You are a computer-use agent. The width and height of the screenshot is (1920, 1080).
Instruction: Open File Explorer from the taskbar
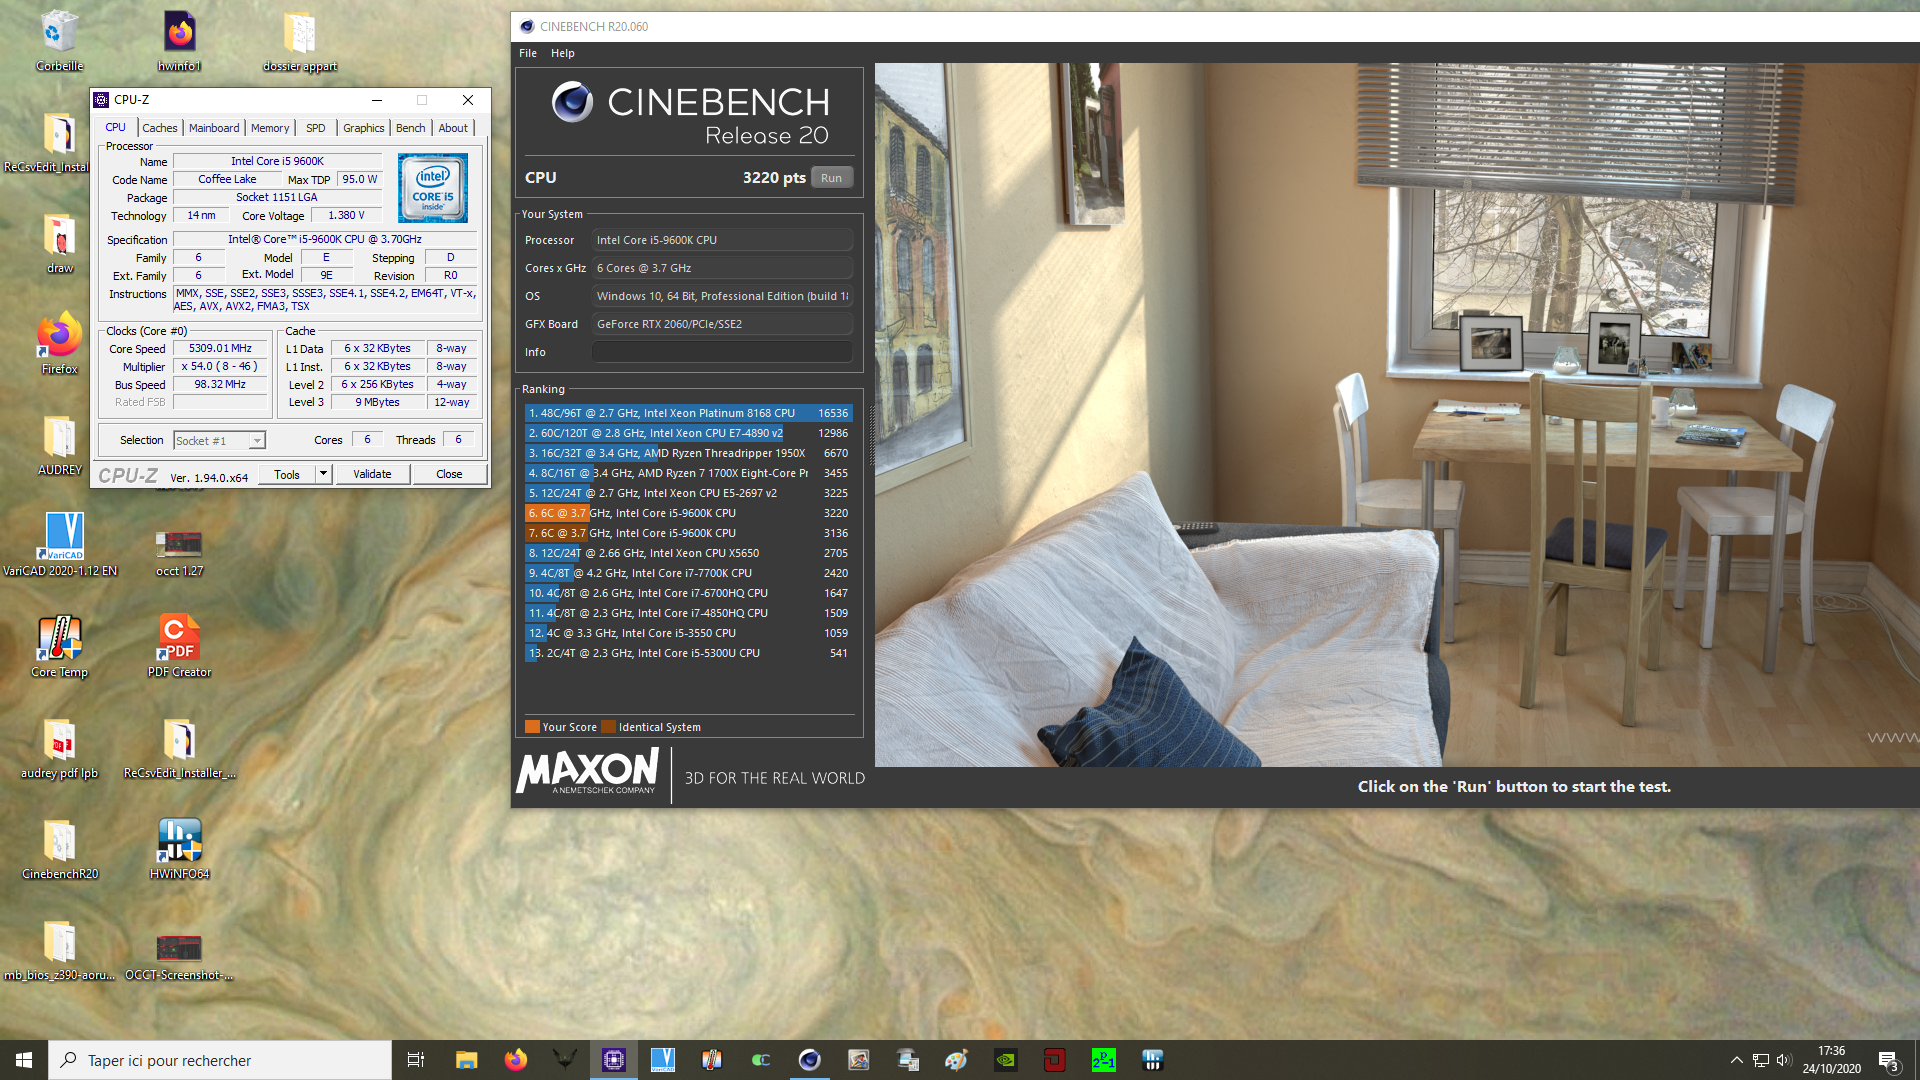[x=467, y=1060]
